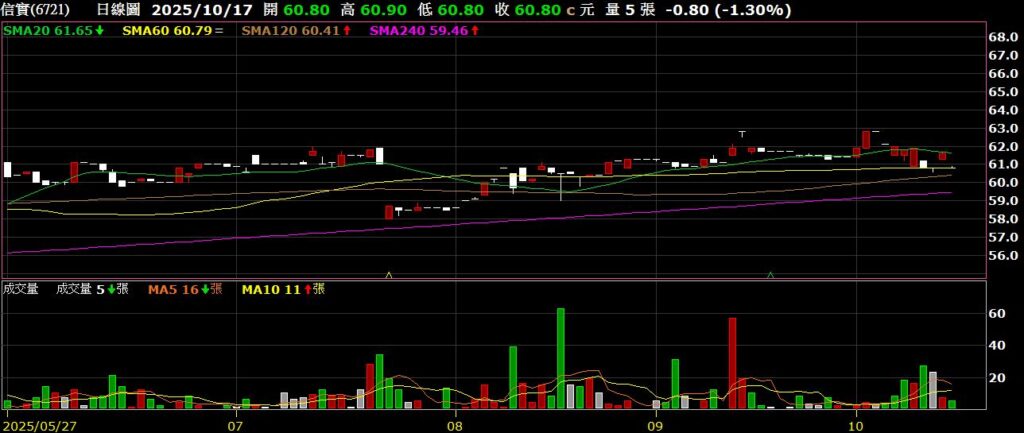
Task: Click the tallest green volume bar
Action: (x=561, y=358)
